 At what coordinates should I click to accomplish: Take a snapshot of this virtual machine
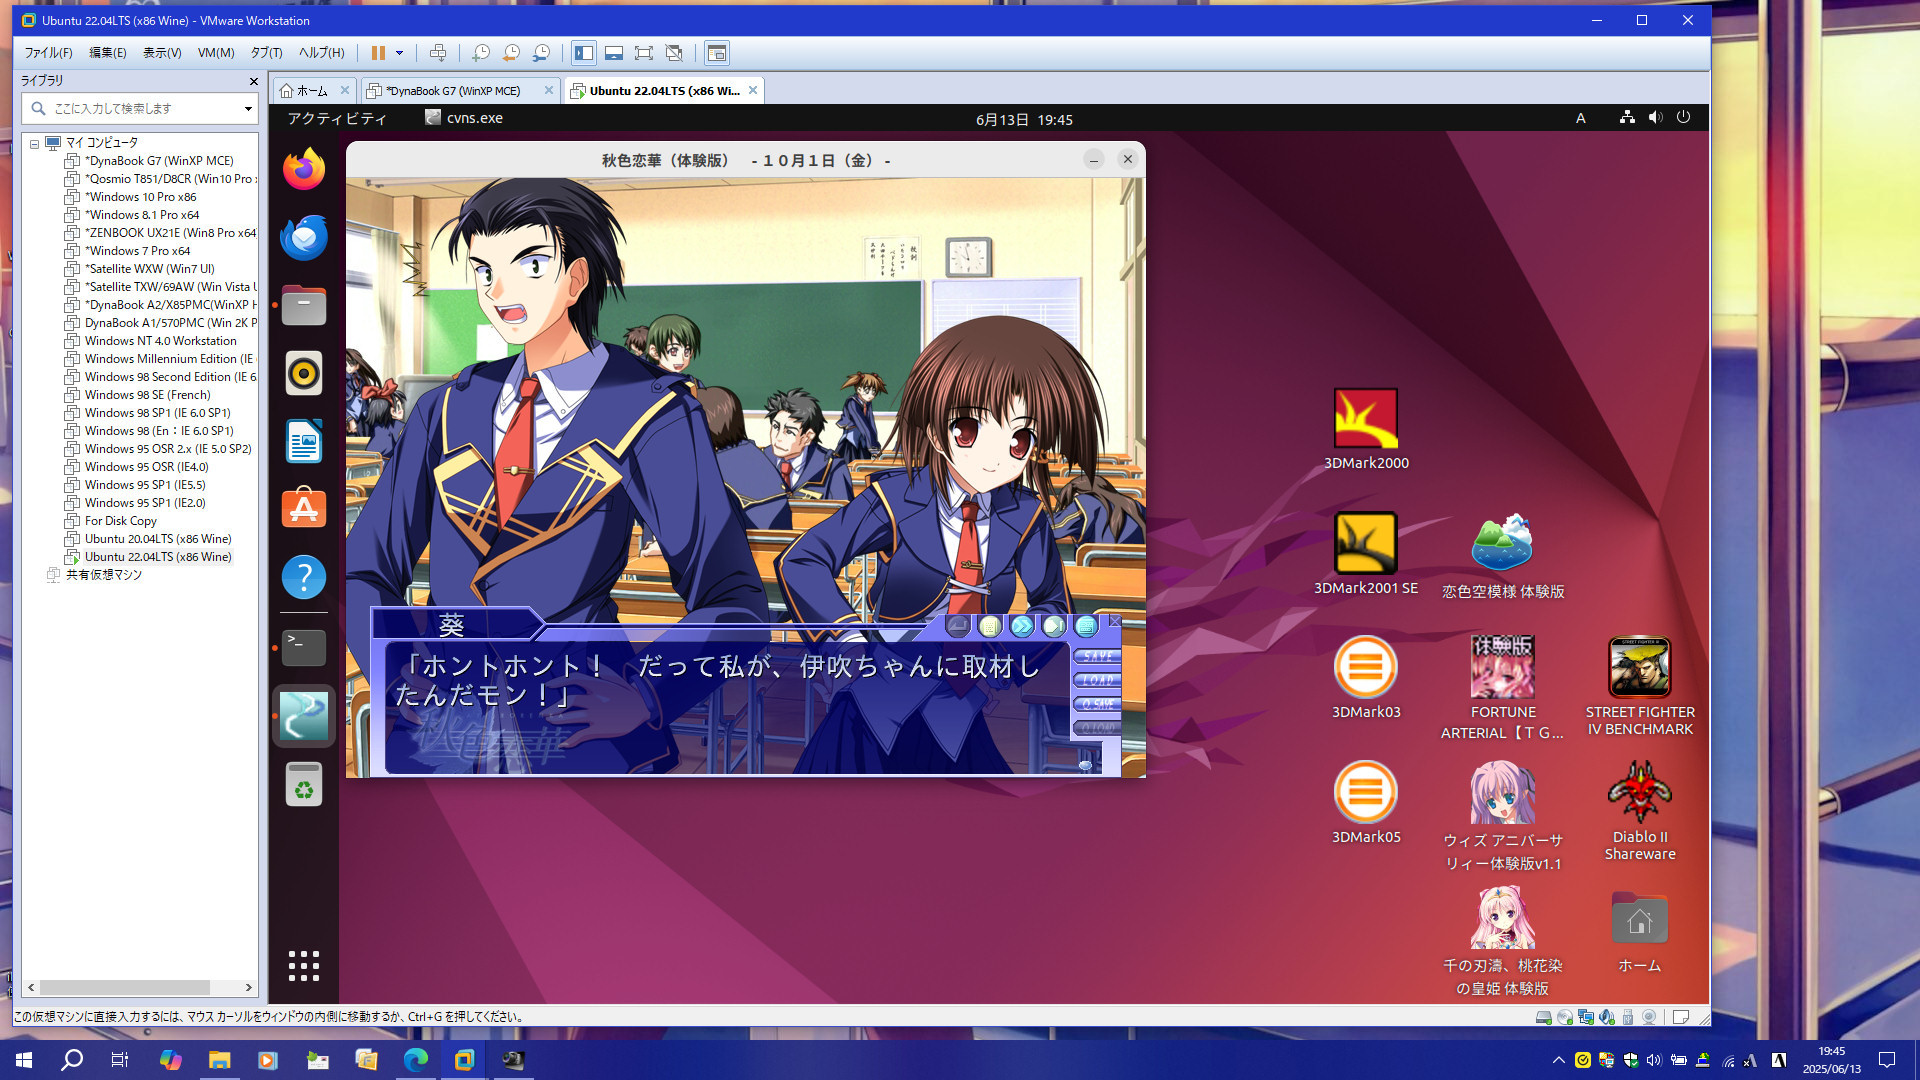[481, 53]
